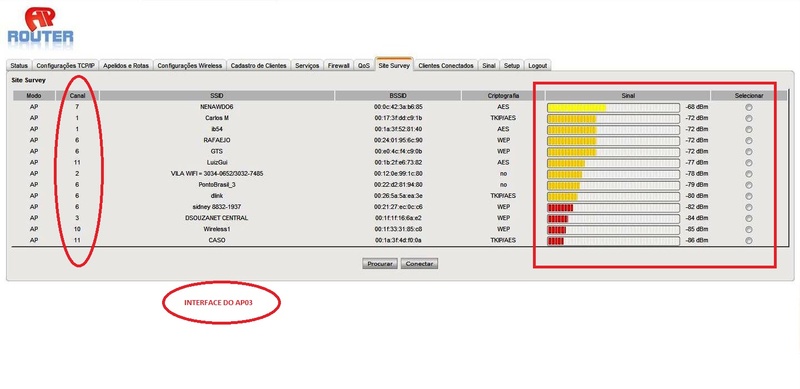Select radio button for Carlos M network

pyautogui.click(x=748, y=118)
